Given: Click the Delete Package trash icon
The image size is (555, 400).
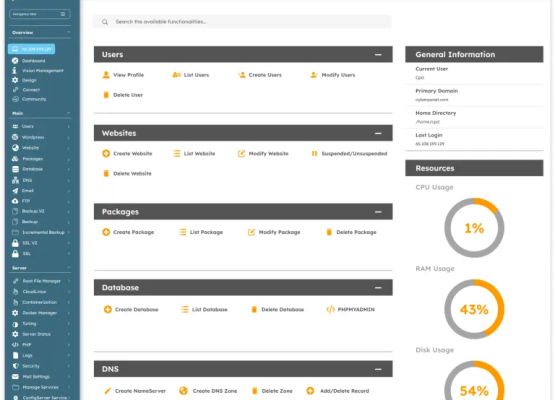Looking at the screenshot, I should (329, 232).
